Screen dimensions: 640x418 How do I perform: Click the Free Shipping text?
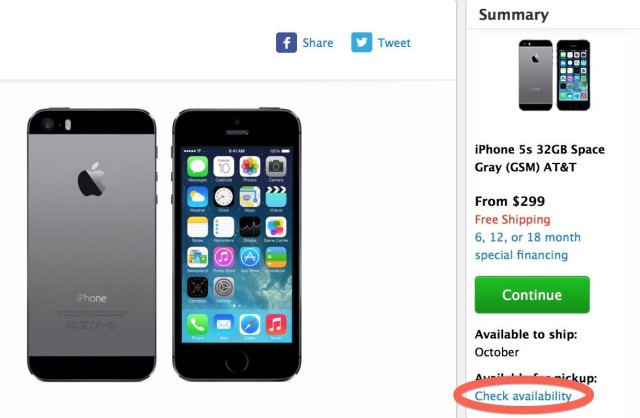513,220
